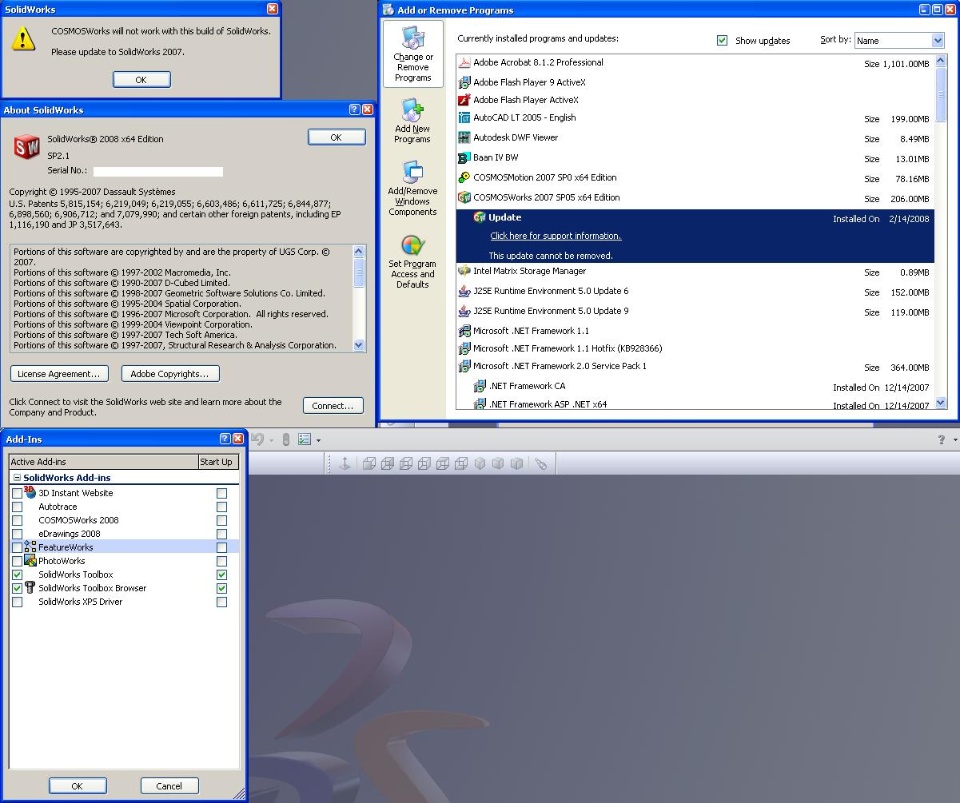The image size is (960, 803).
Task: Click the Rebuild traffic light icon
Action: coord(285,439)
